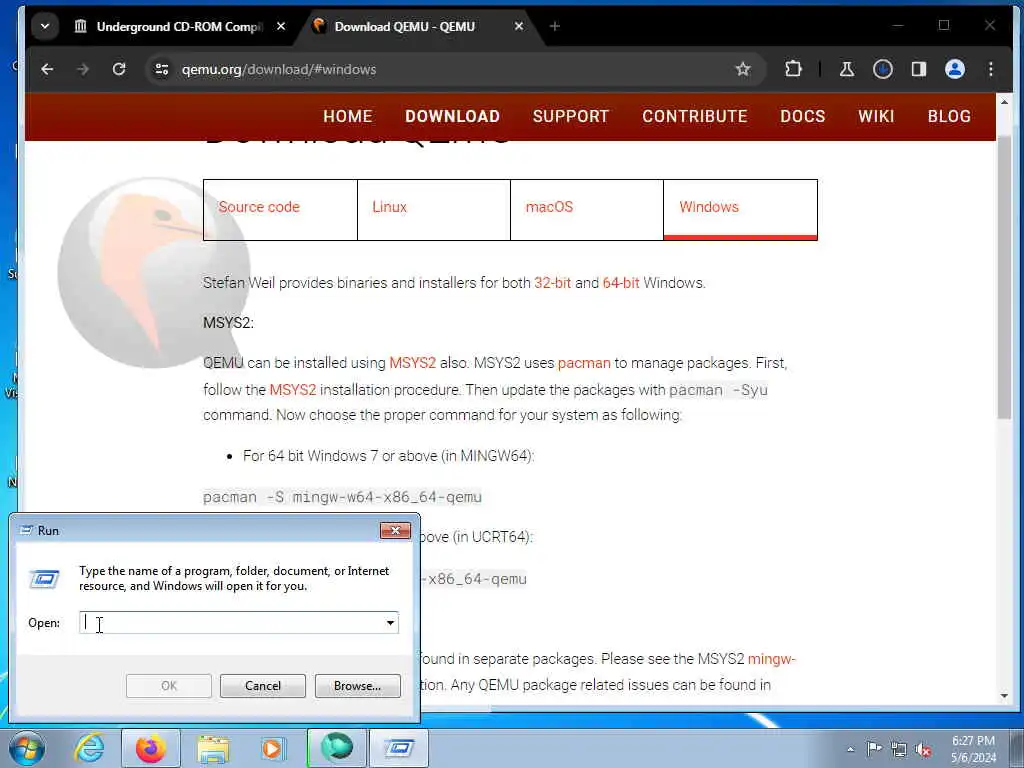Follow the 32-bit installers link
The height and width of the screenshot is (768, 1024).
tap(552, 283)
